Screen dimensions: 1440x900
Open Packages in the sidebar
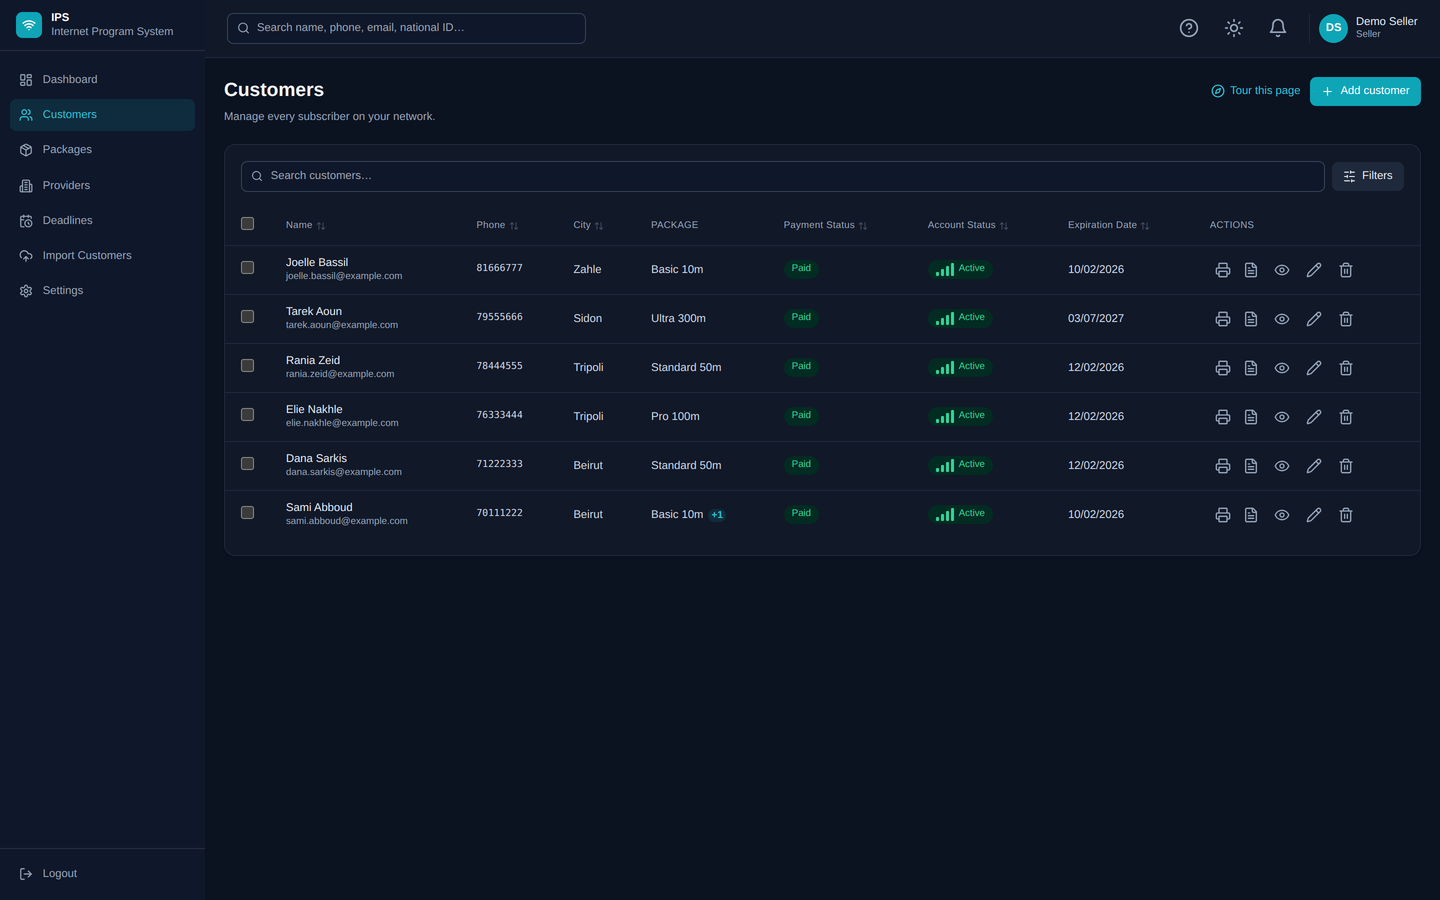[x=102, y=150]
